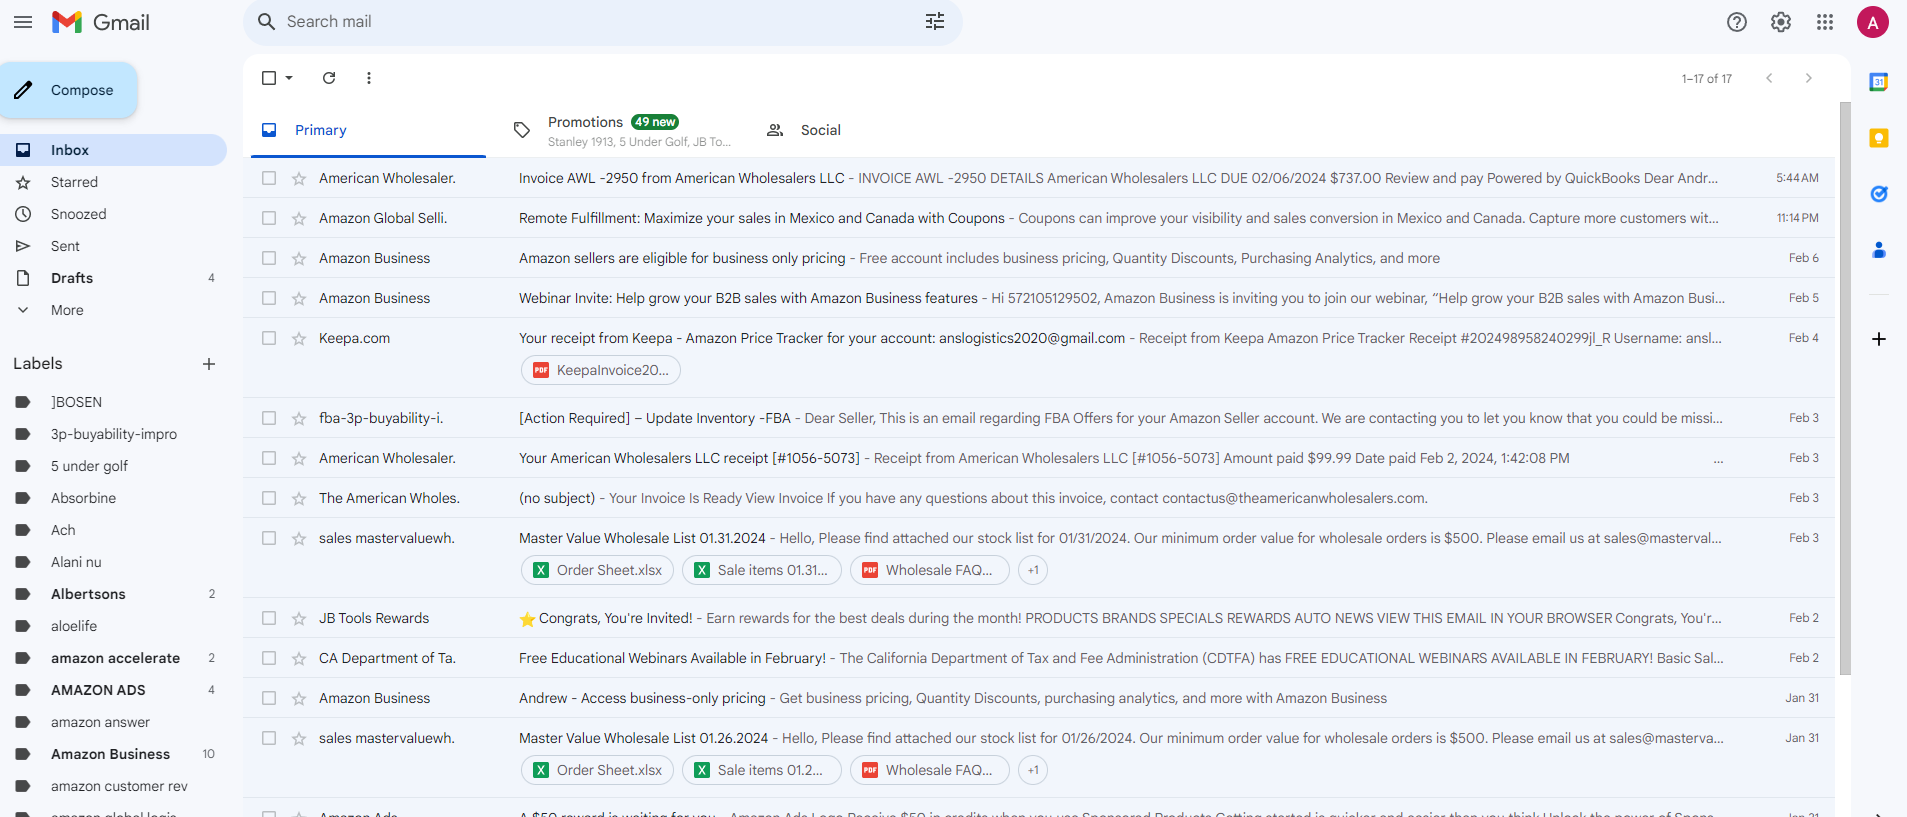Viewport: 1907px width, 817px height.
Task: Open the Sale items 01.31 attachment chip
Action: pyautogui.click(x=762, y=570)
